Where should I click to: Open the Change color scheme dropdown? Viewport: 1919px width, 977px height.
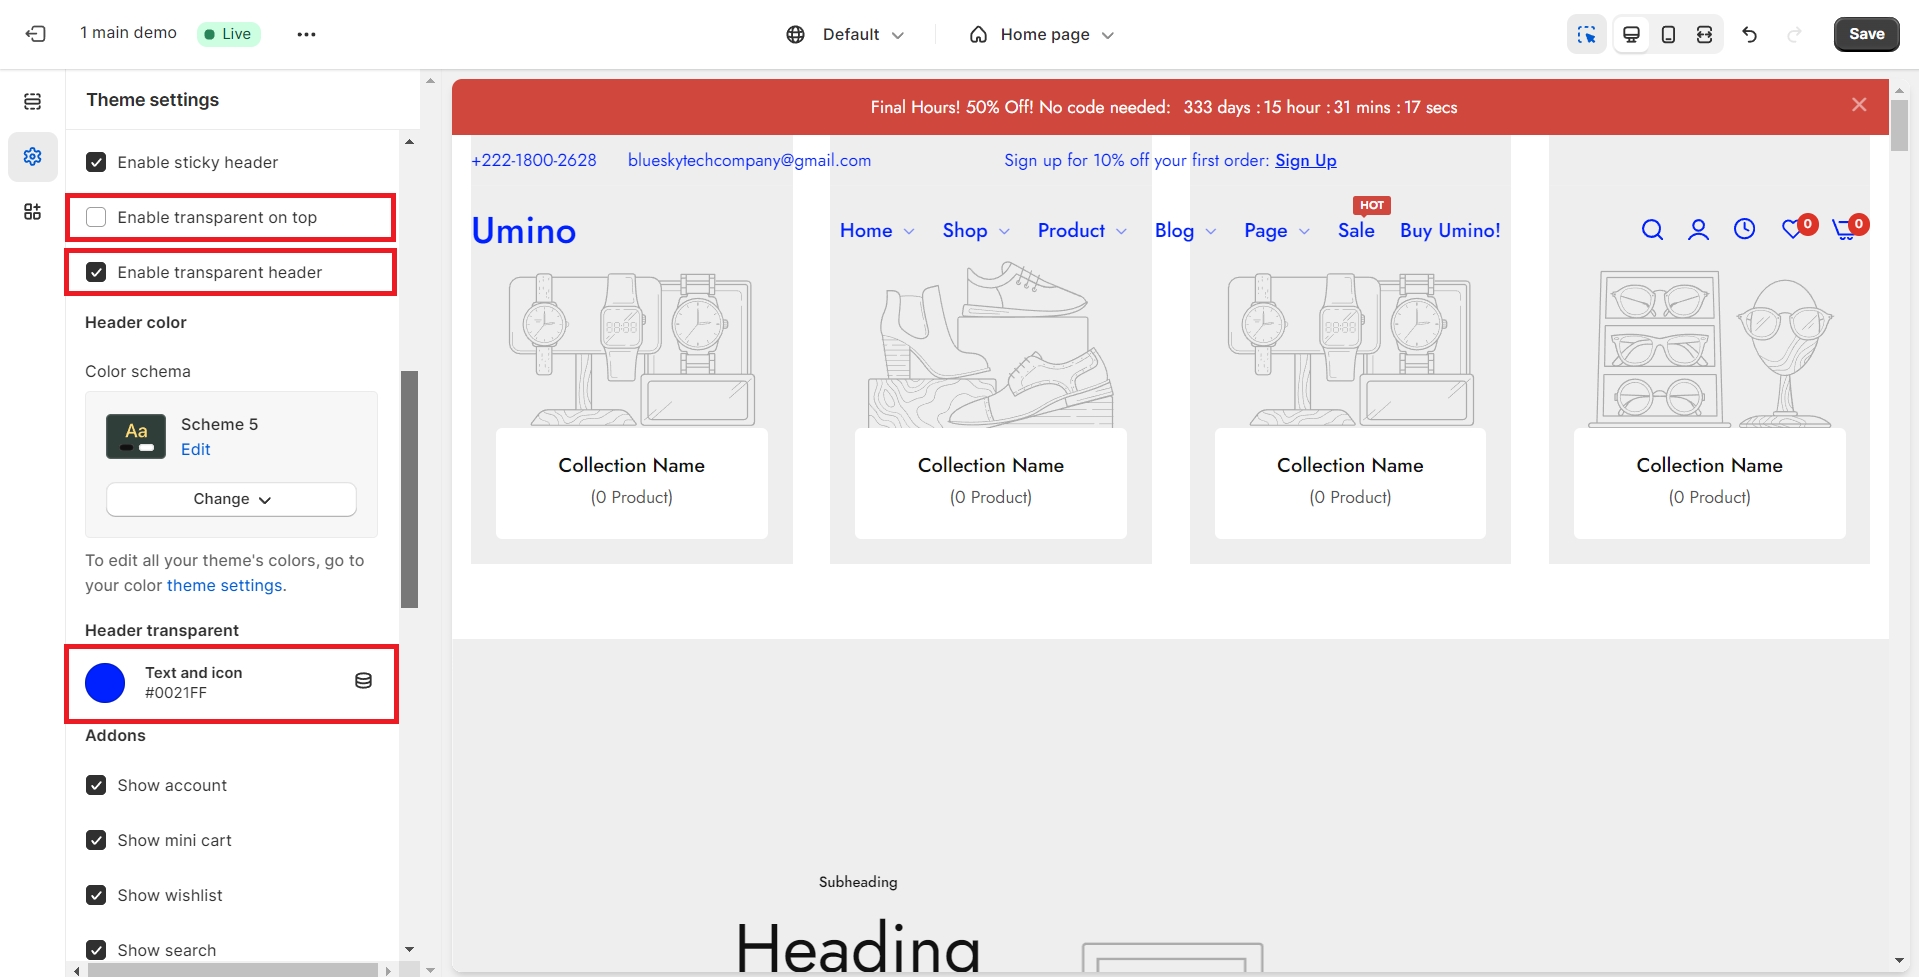[231, 499]
